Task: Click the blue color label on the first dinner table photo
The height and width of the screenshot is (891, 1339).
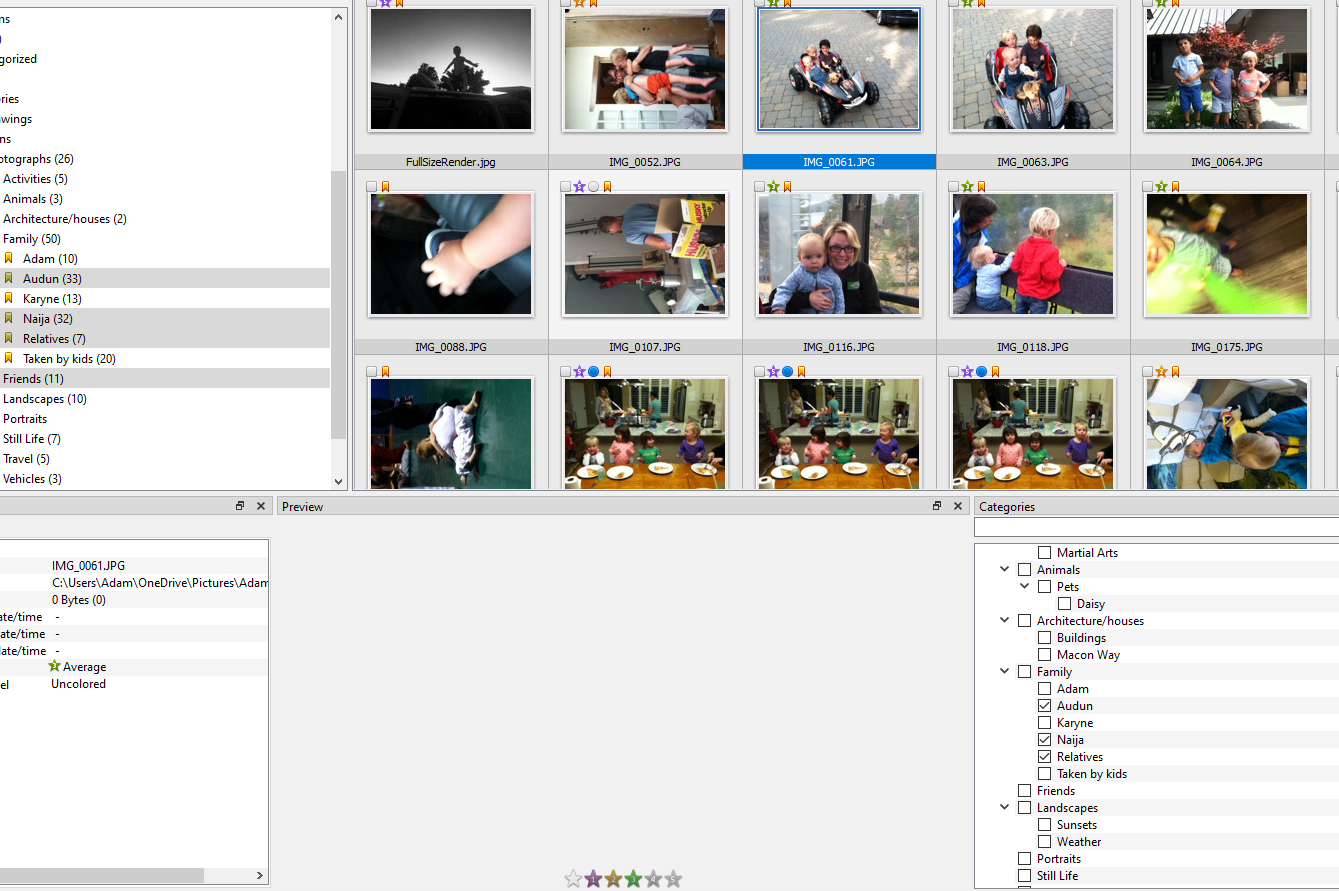Action: point(593,372)
